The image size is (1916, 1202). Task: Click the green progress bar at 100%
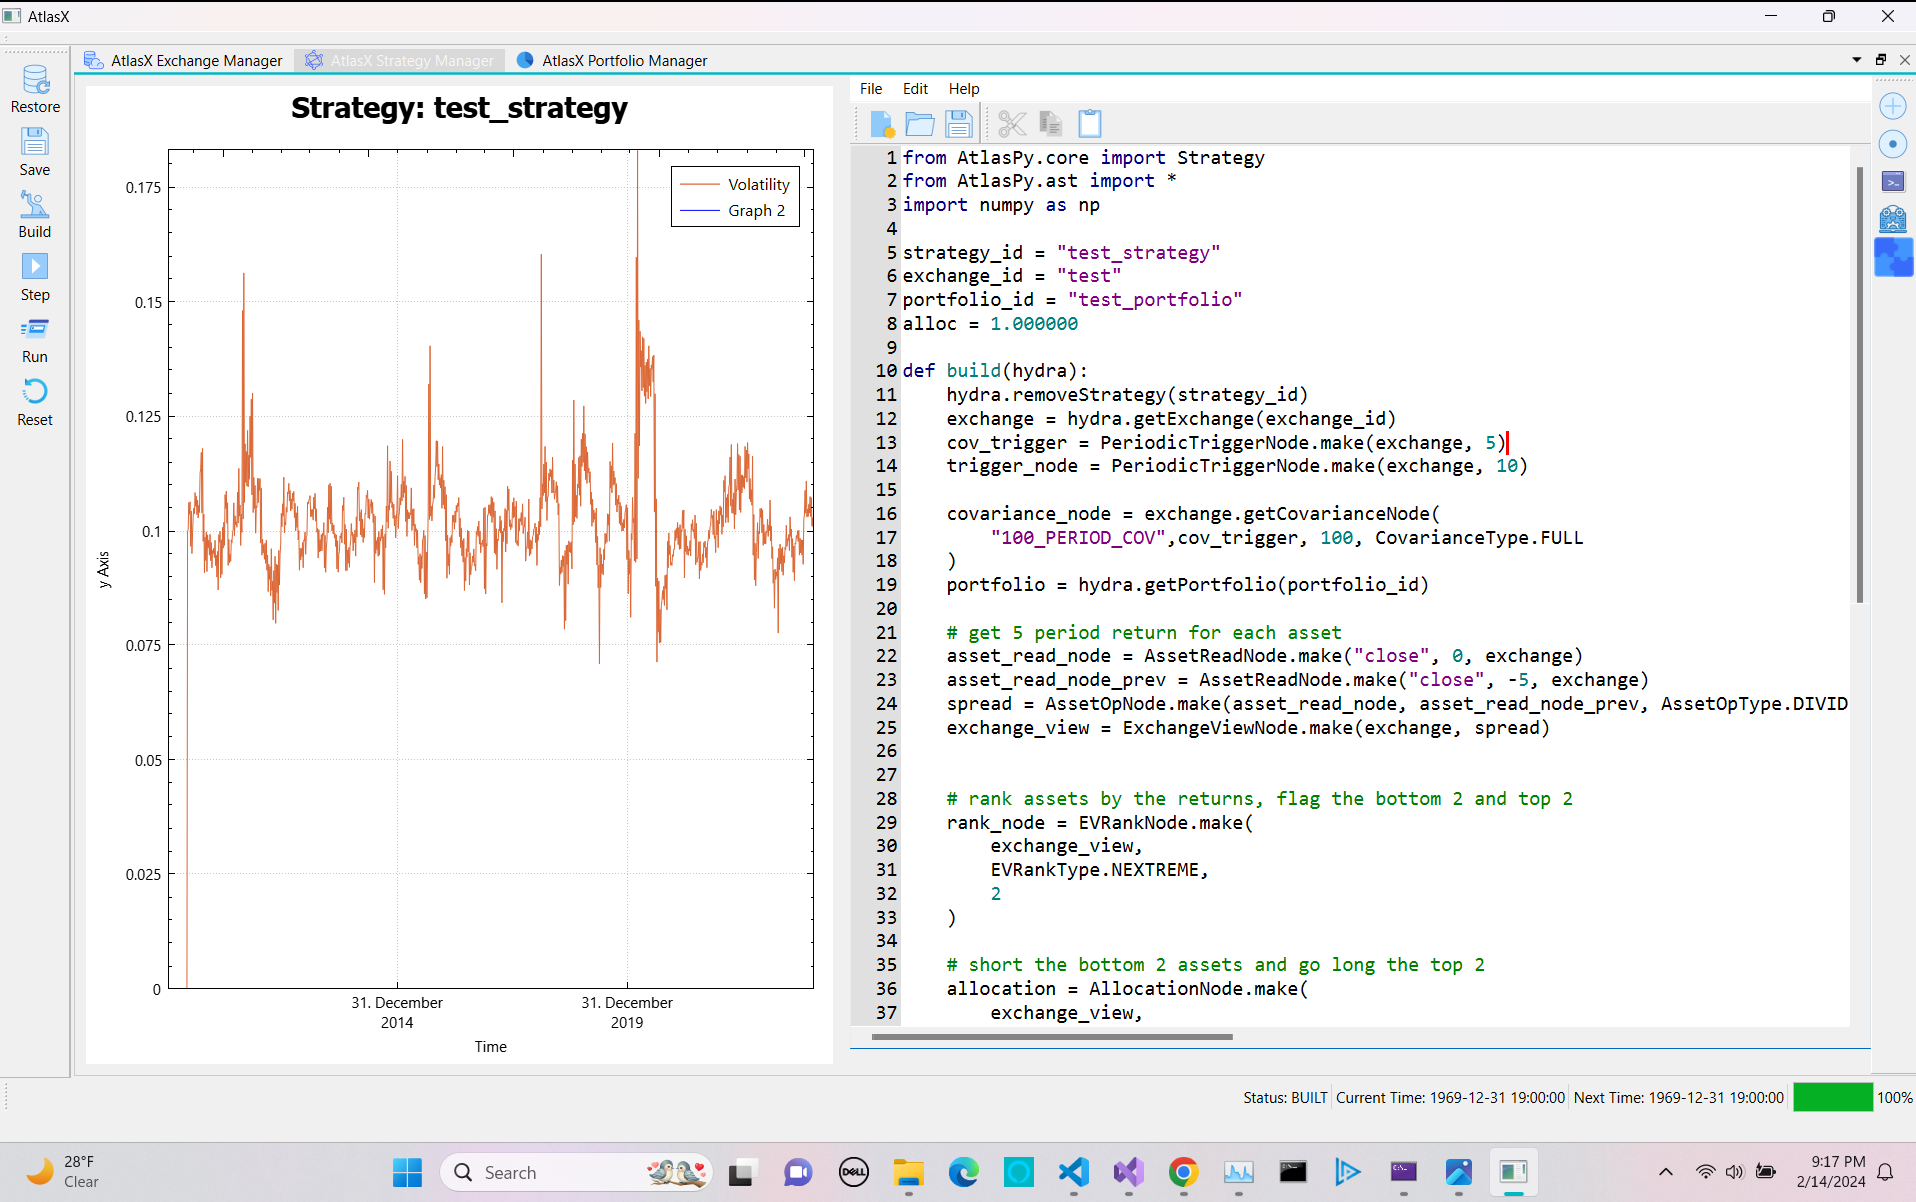[1832, 1097]
